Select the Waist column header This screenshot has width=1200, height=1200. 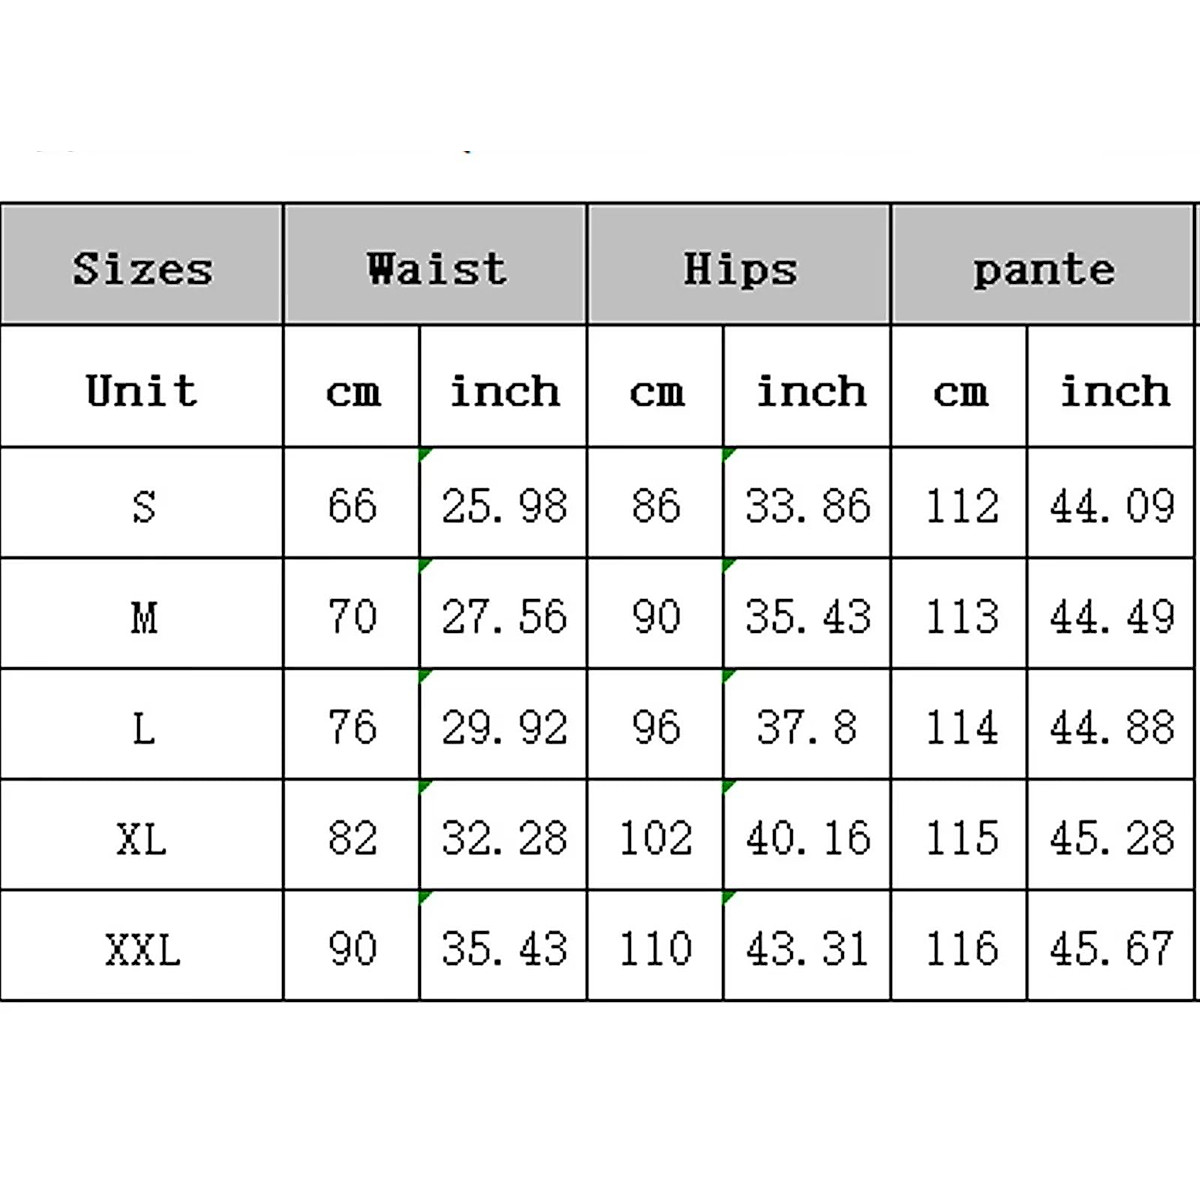click(x=435, y=266)
